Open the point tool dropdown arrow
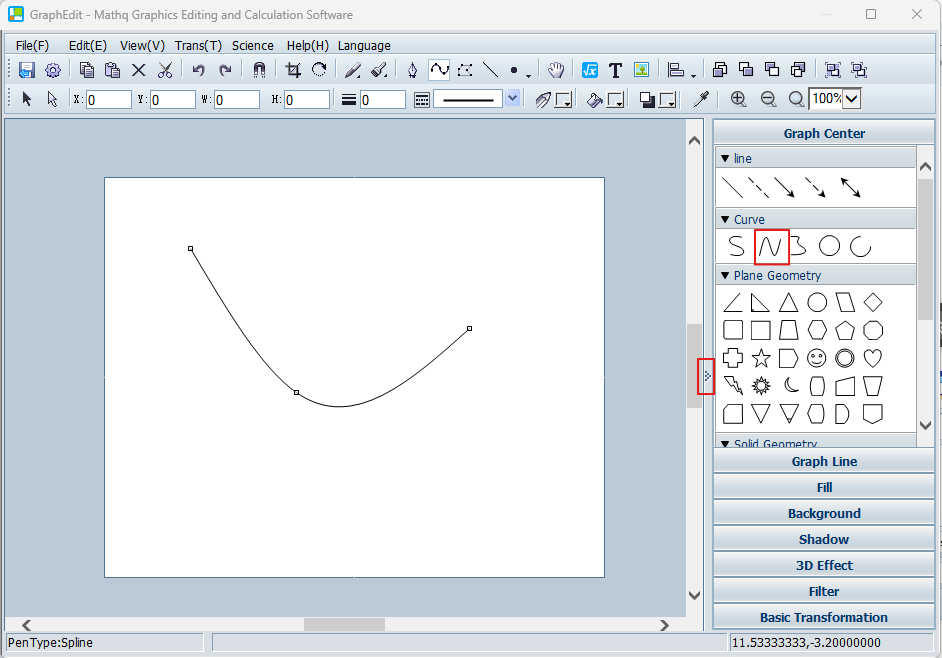Image resolution: width=942 pixels, height=658 pixels. pos(528,75)
